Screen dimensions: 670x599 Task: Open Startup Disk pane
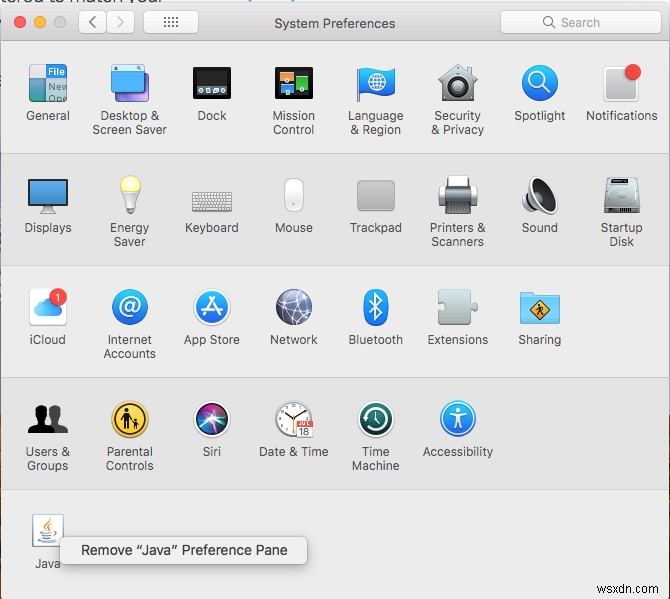[x=622, y=195]
